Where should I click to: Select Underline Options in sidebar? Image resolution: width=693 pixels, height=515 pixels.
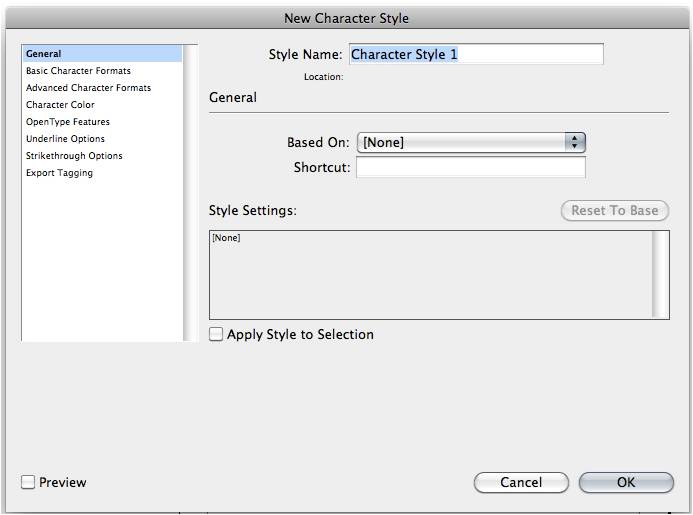[65, 139]
